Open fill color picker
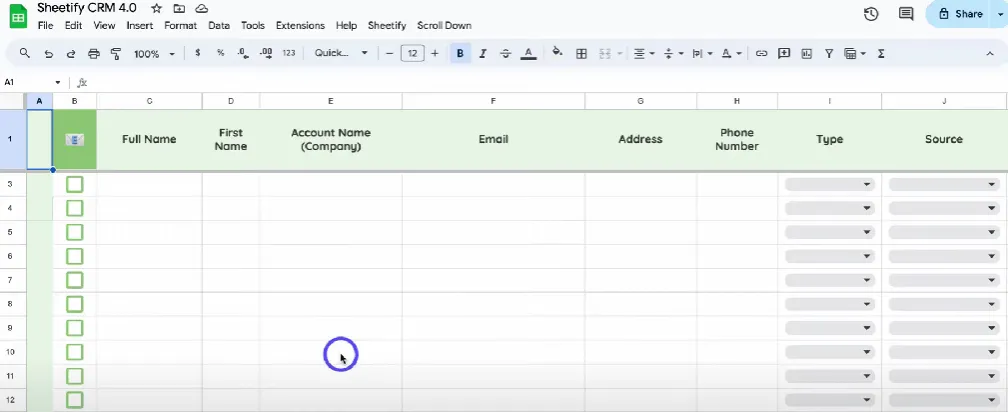Image resolution: width=1008 pixels, height=412 pixels. click(x=557, y=53)
